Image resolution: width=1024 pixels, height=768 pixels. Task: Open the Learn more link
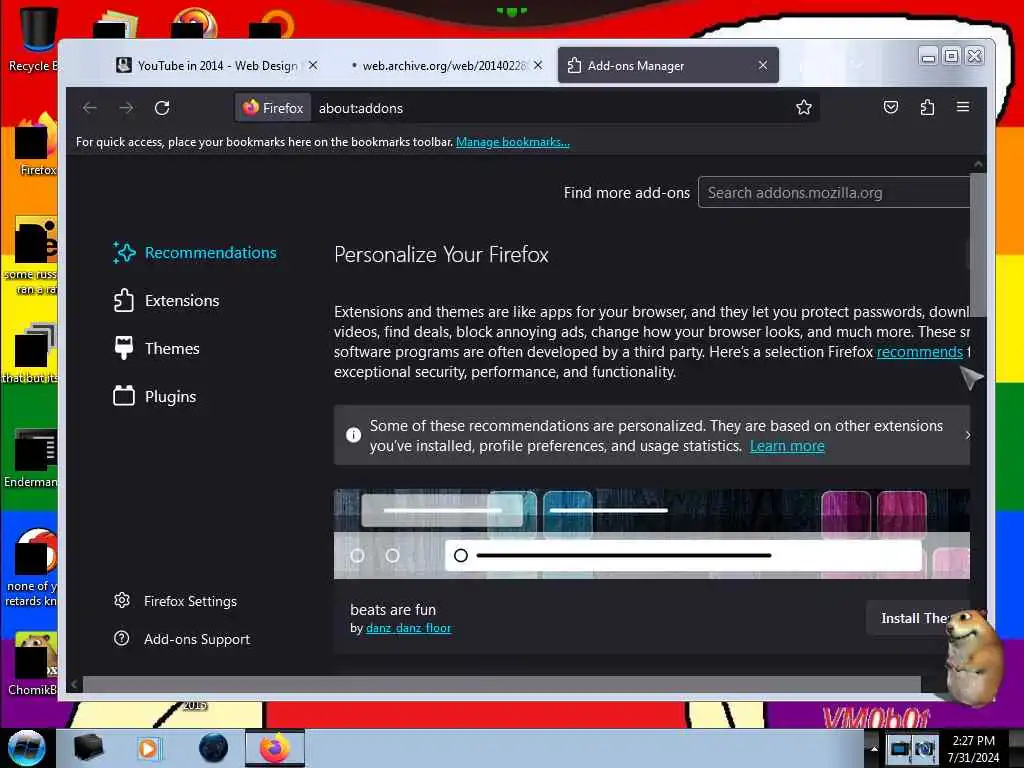point(787,446)
